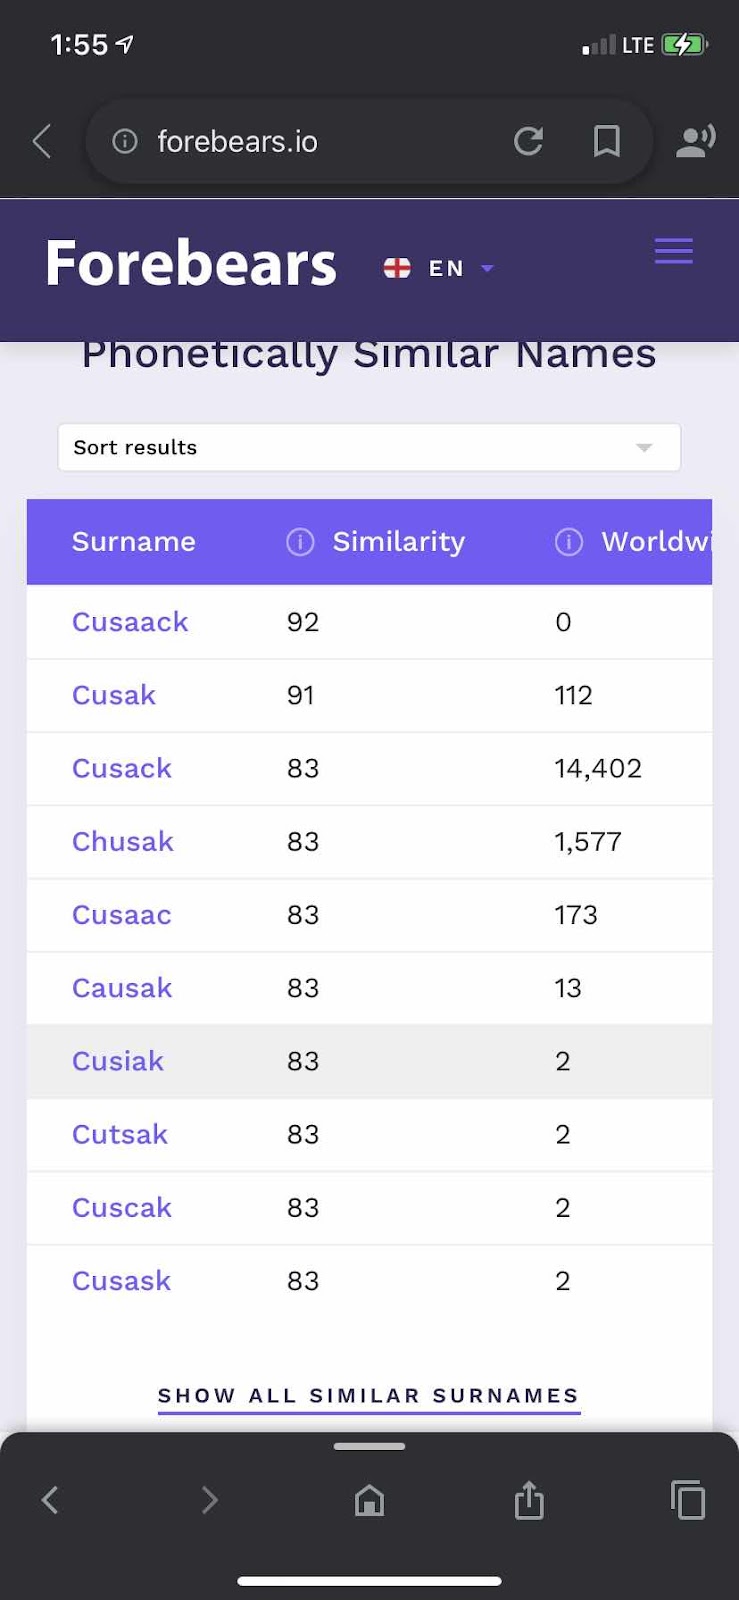Tap the browser back arrow beside address bar
739x1600 pixels.
(x=42, y=141)
